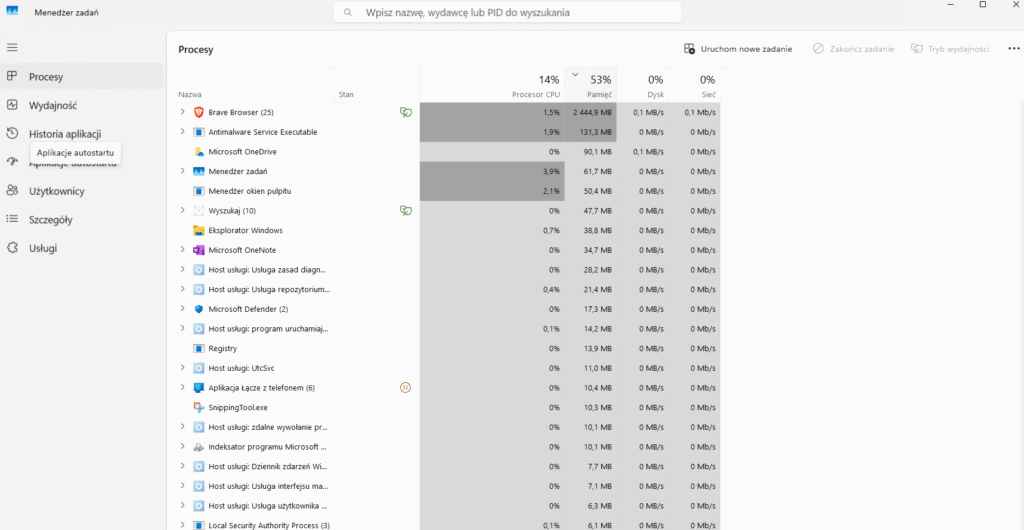Screen dimensions: 1024x530
Task: Click the Host usługi: Dziennik zdarzeń icon
Action: (x=199, y=467)
